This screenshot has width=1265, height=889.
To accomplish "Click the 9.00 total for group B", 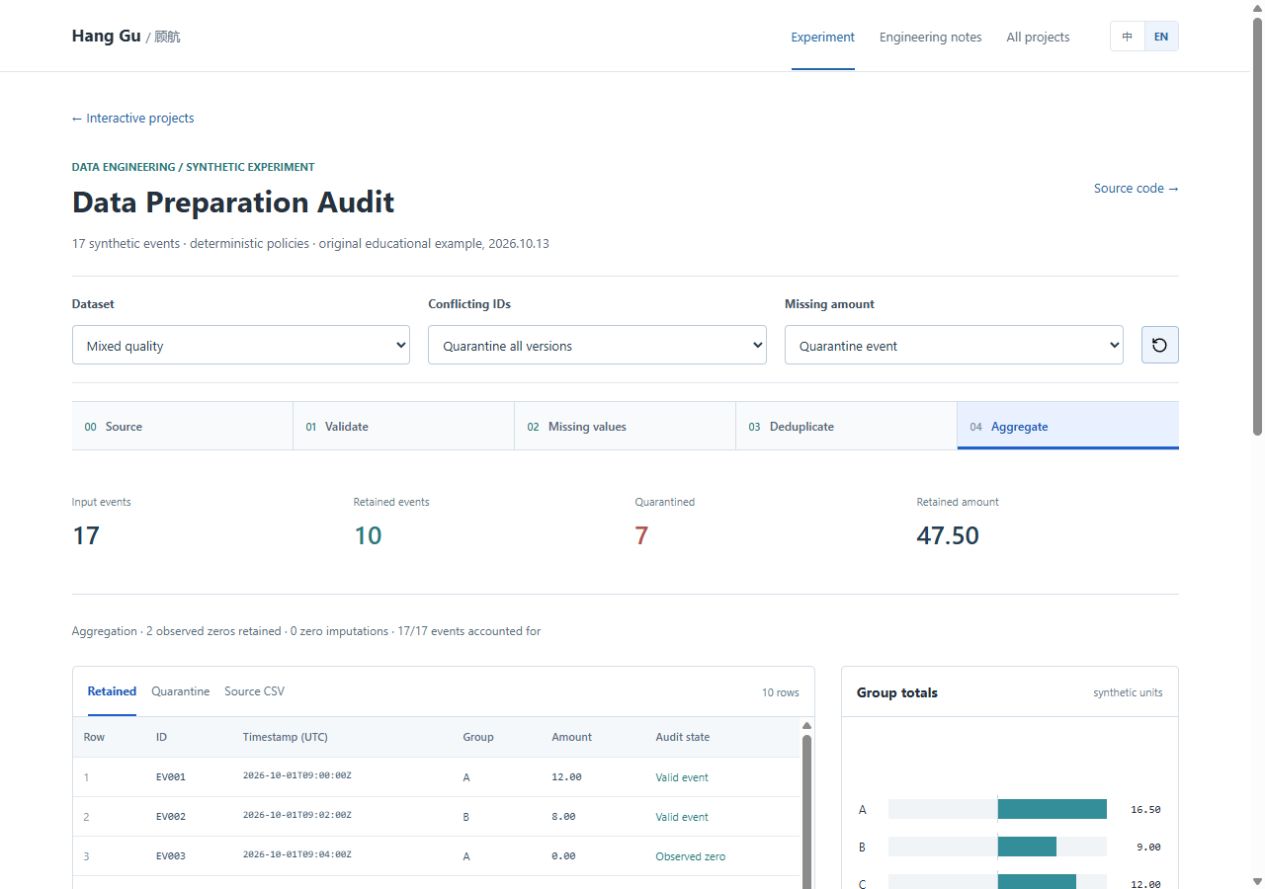I will tap(1149, 847).
